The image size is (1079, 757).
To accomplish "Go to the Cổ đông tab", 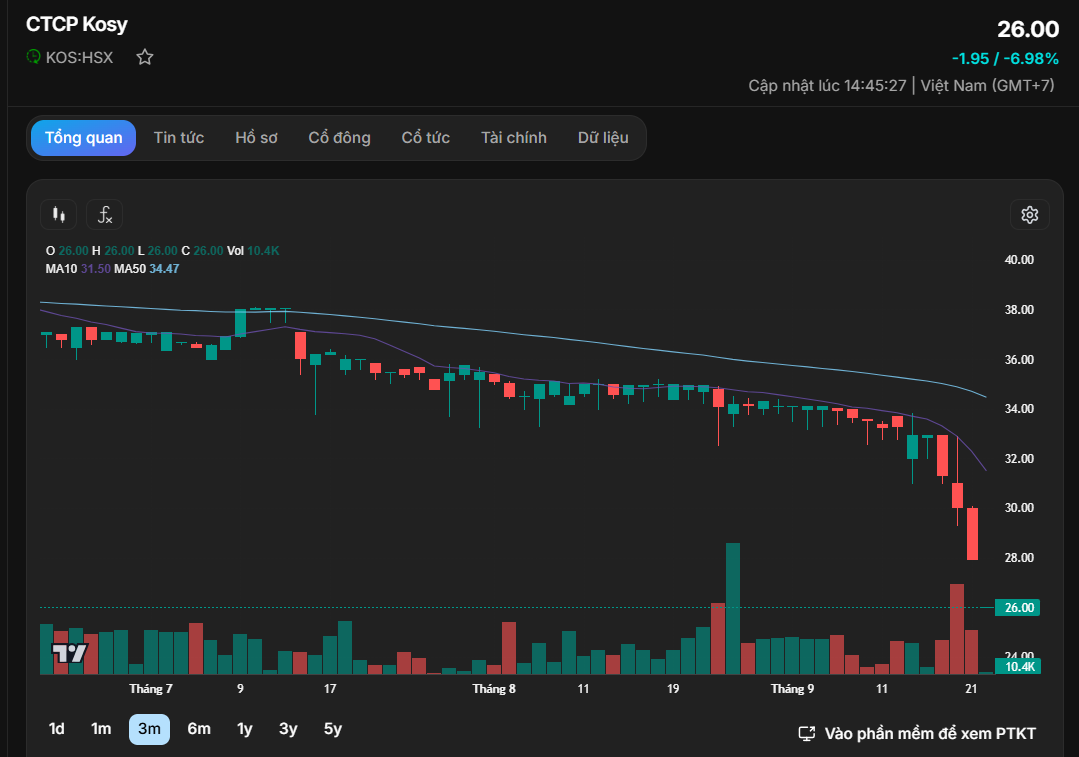I will (339, 138).
